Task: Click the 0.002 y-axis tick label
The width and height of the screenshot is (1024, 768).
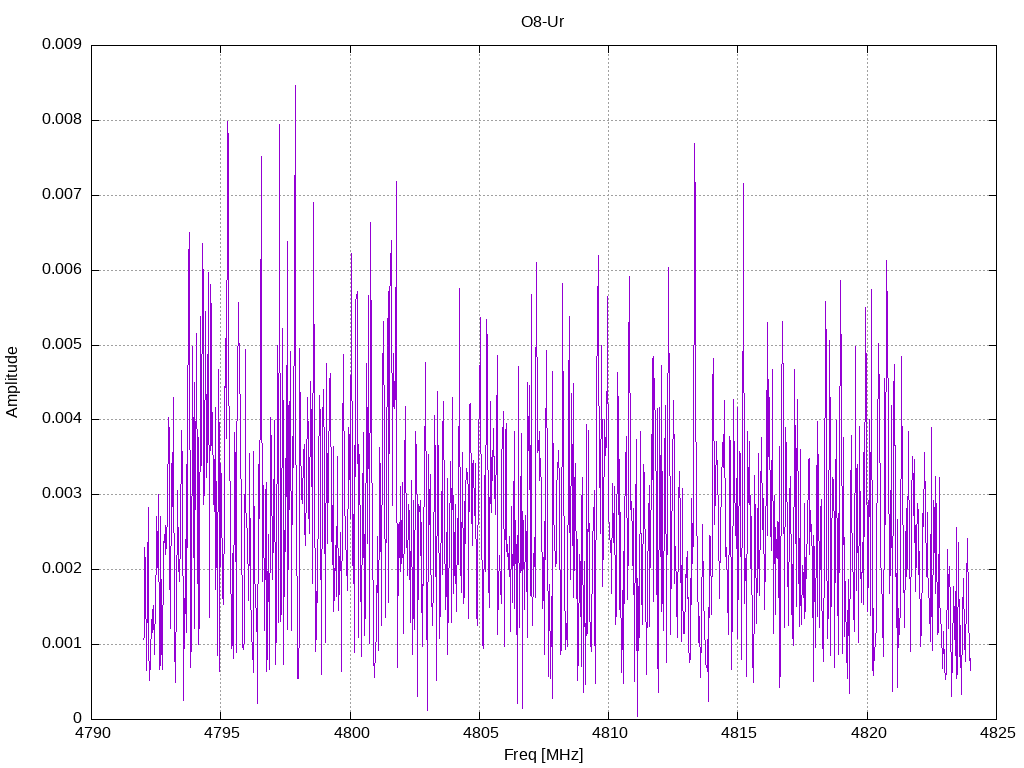Action: pos(62,568)
